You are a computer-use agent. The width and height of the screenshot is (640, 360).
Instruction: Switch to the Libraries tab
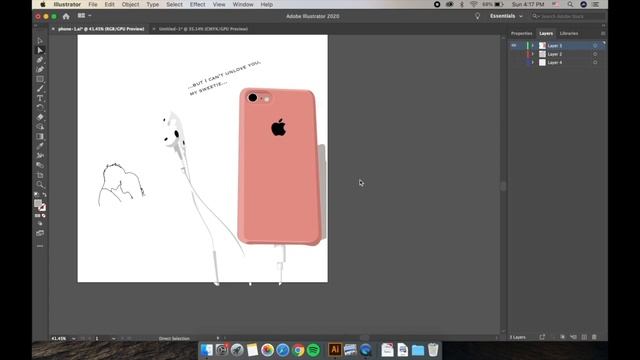(569, 33)
